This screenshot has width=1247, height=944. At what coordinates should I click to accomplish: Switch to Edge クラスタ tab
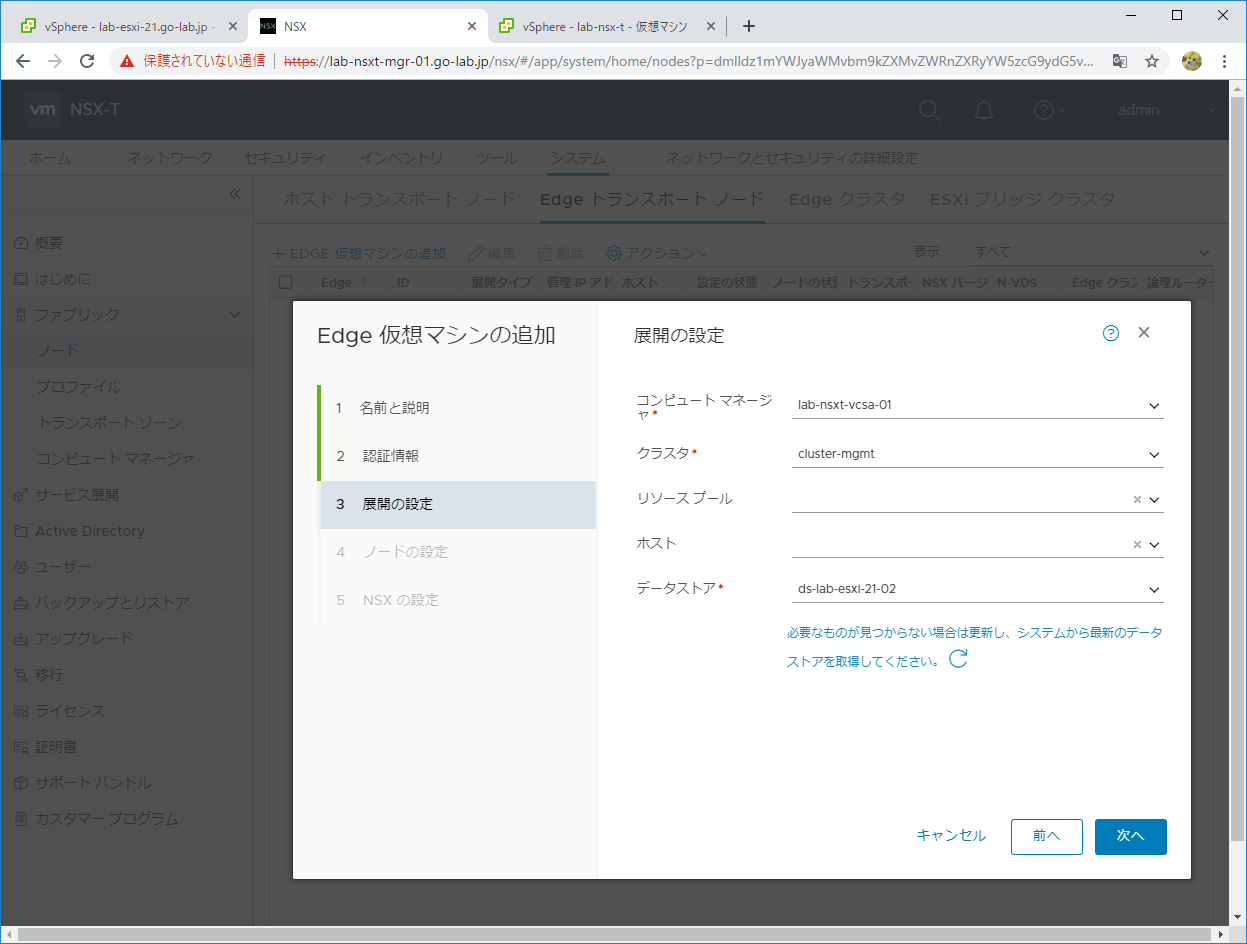click(847, 199)
